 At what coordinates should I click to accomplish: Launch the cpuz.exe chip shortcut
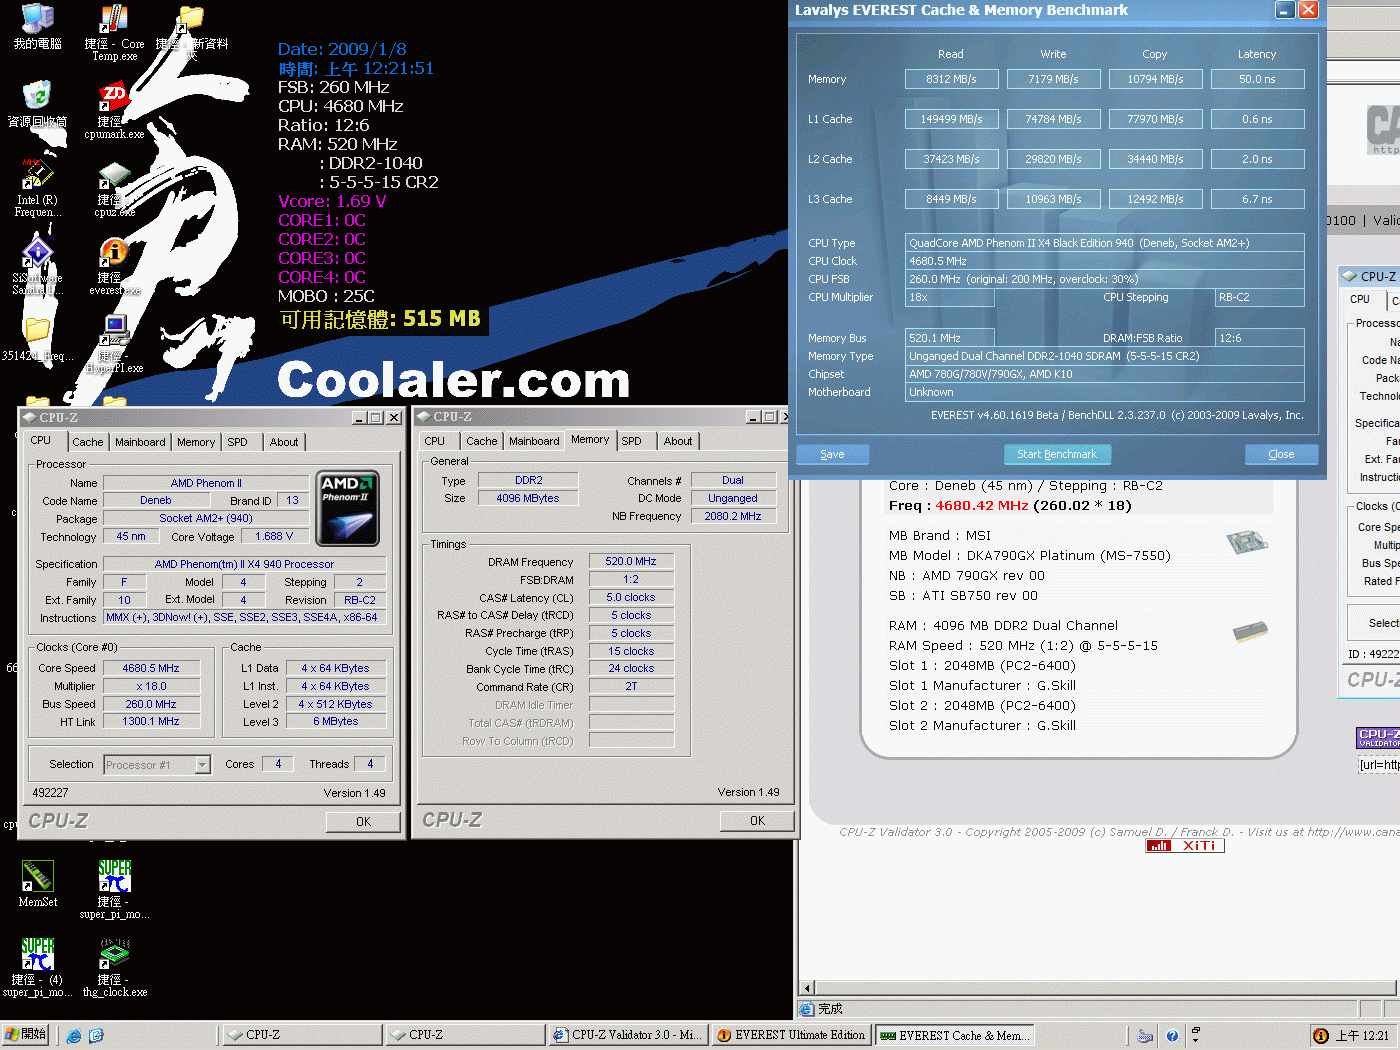coord(114,190)
